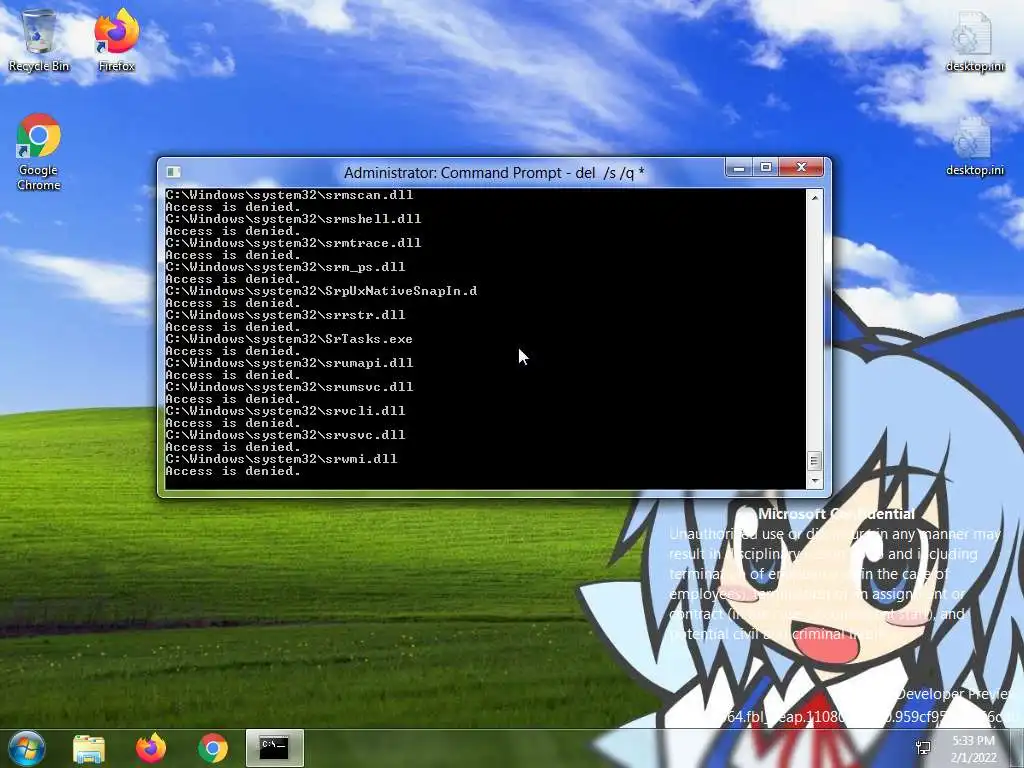Launch Firefox from the taskbar

pyautogui.click(x=151, y=748)
